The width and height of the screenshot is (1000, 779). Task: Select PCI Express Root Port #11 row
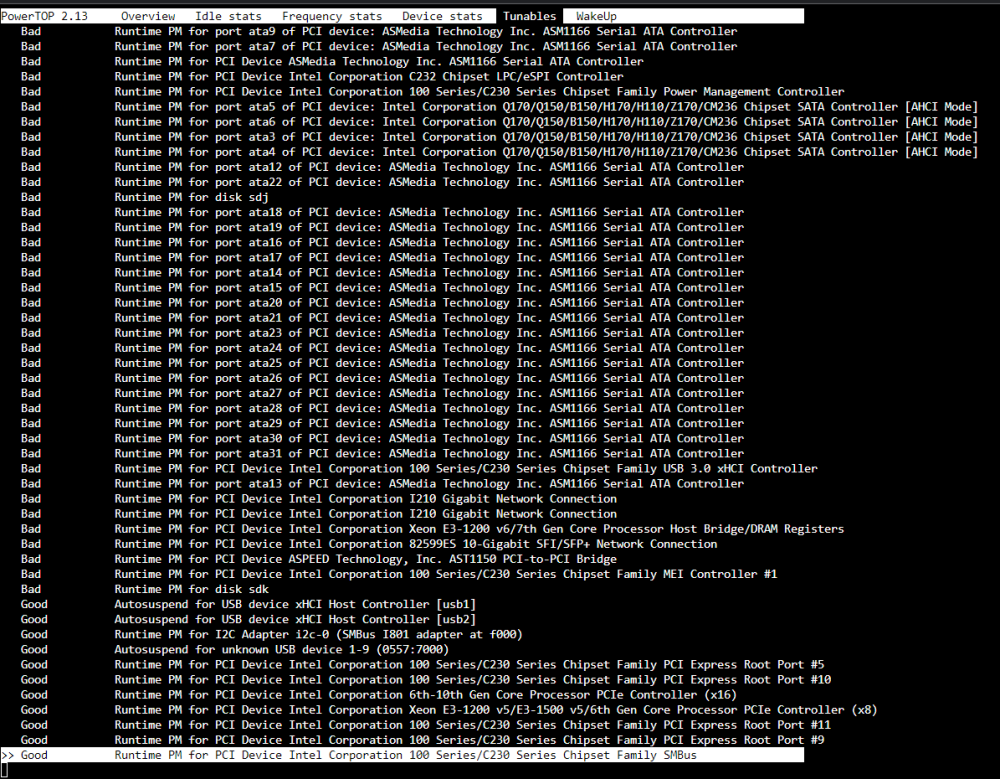426,725
